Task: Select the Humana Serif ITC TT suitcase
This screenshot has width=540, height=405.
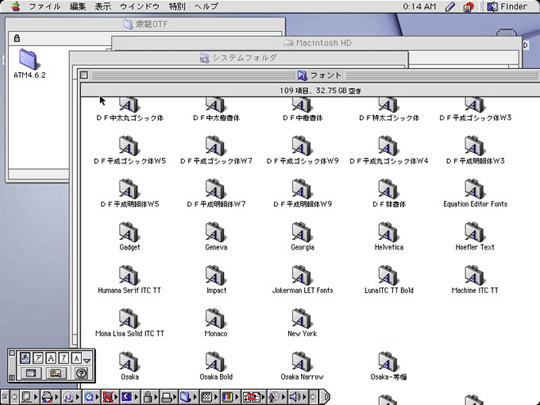Action: (129, 275)
